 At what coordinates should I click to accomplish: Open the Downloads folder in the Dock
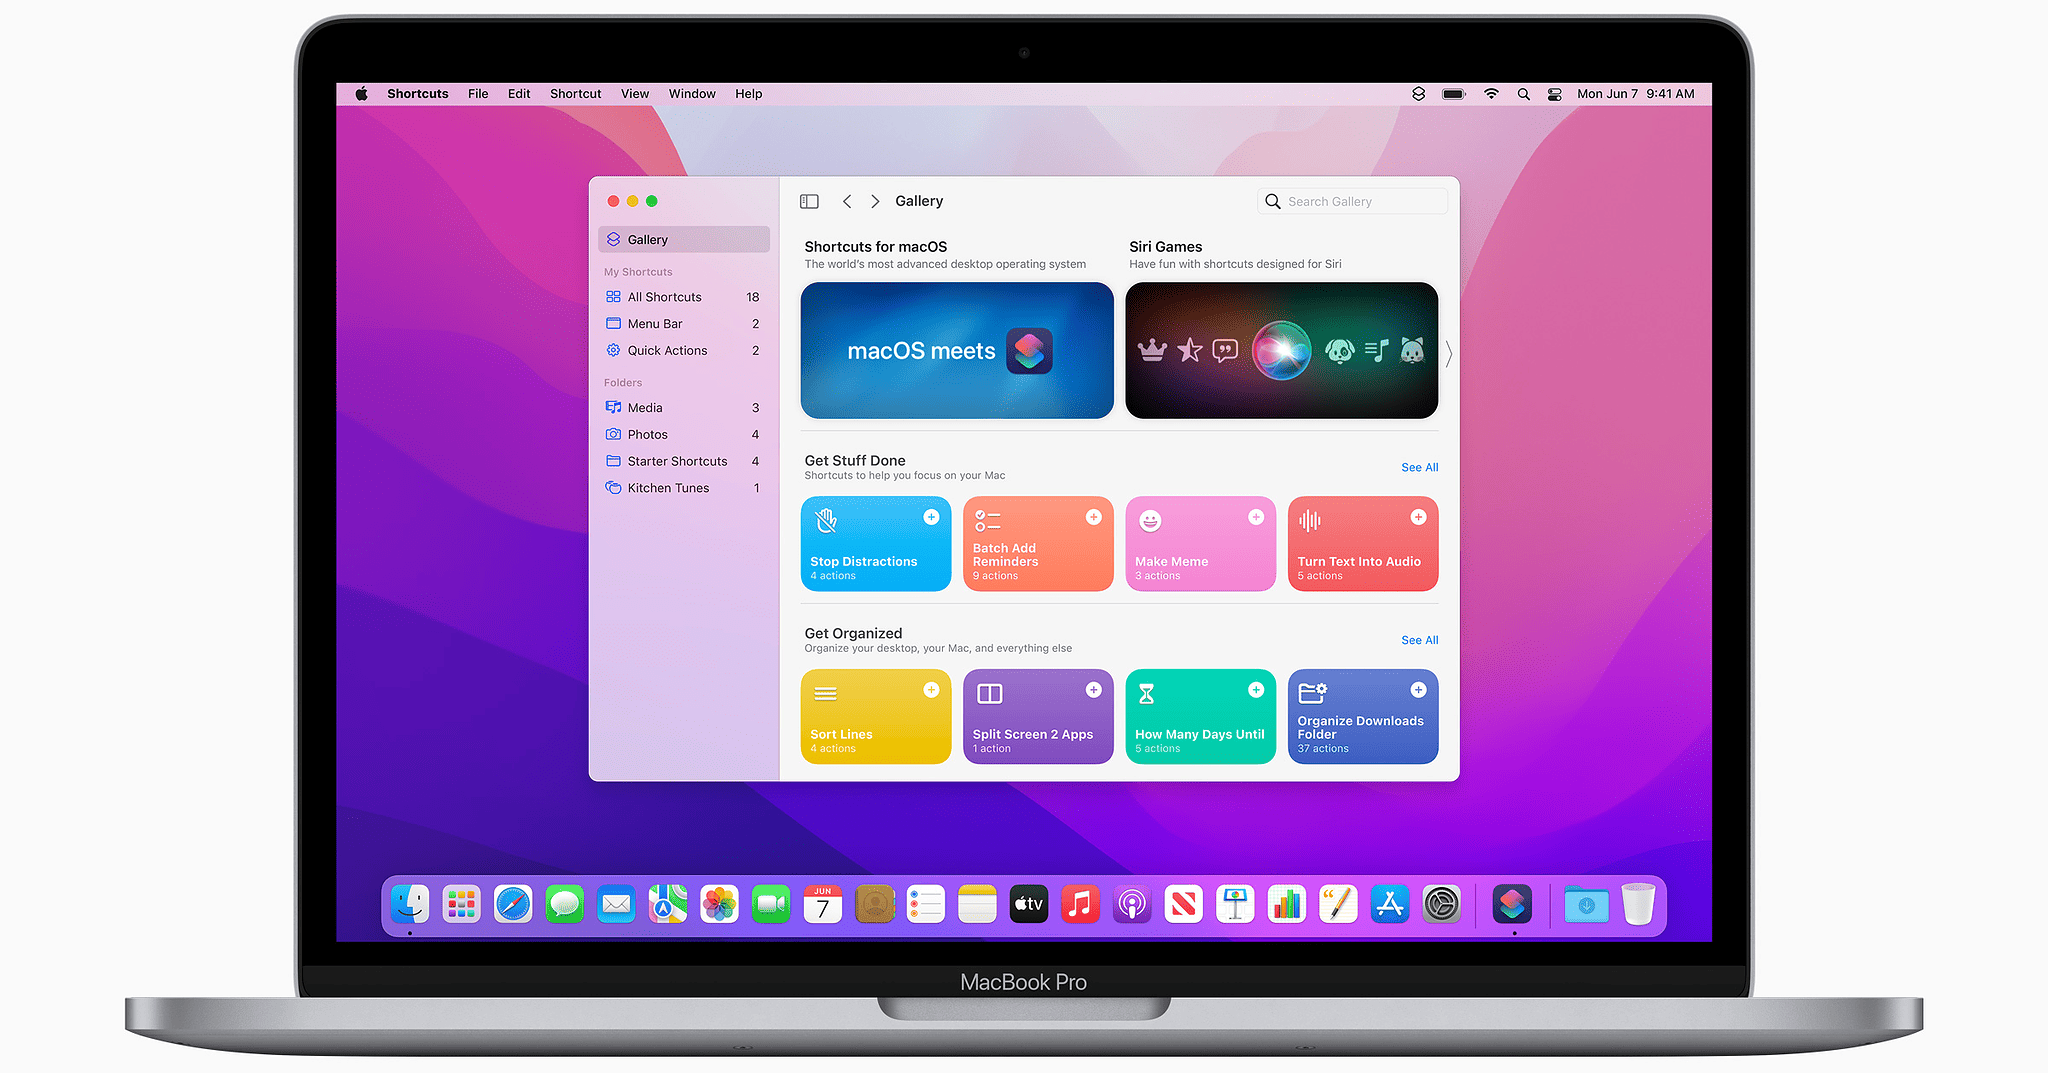click(1586, 904)
